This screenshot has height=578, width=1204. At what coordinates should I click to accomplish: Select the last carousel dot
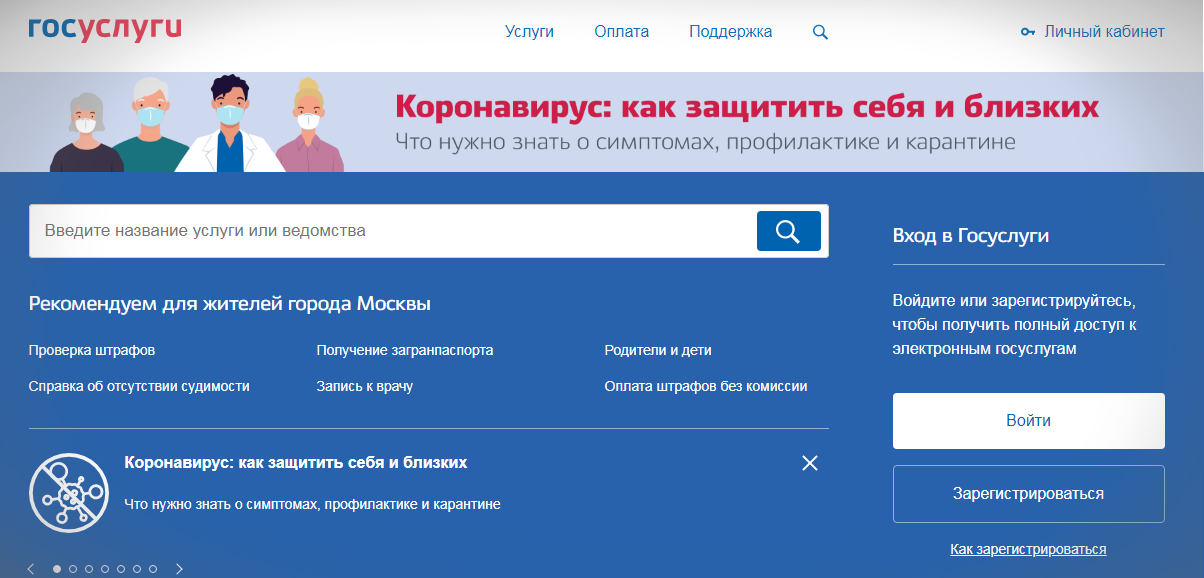[153, 569]
